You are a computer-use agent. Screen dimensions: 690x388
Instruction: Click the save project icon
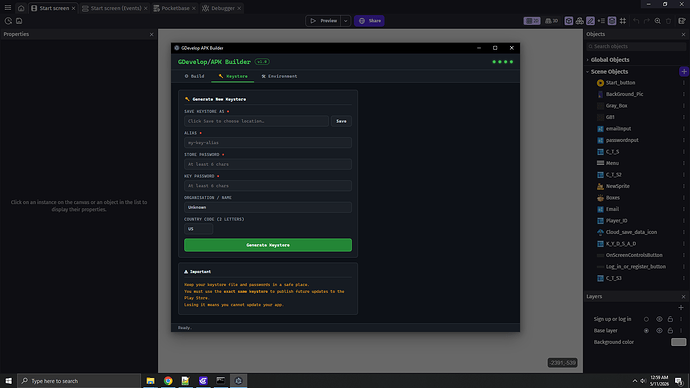point(19,21)
